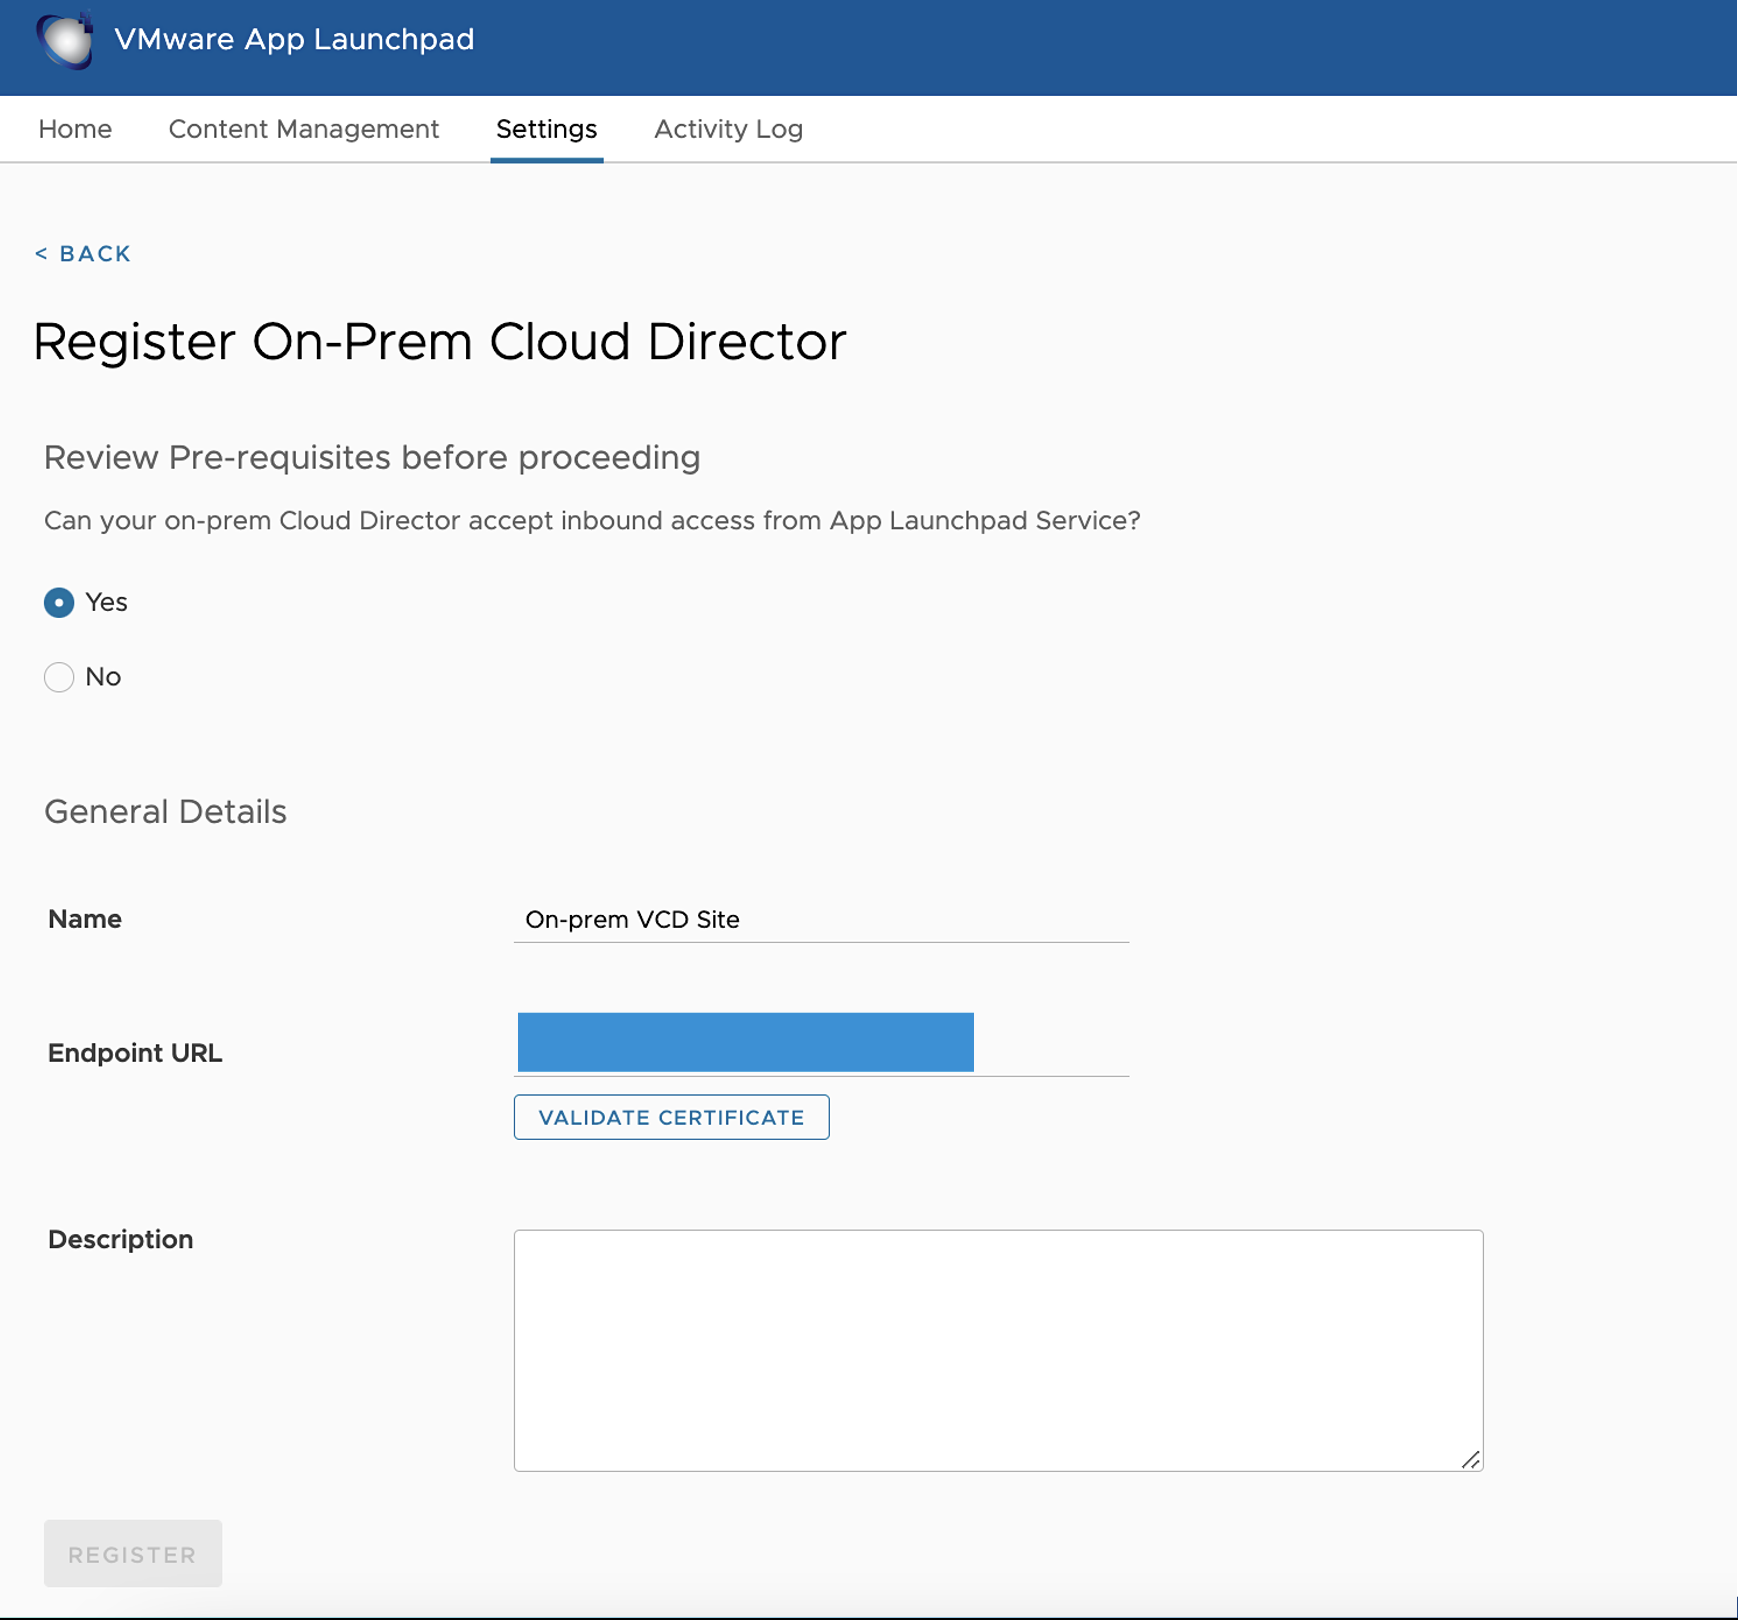Open the Home tab
1738x1620 pixels.
point(75,129)
